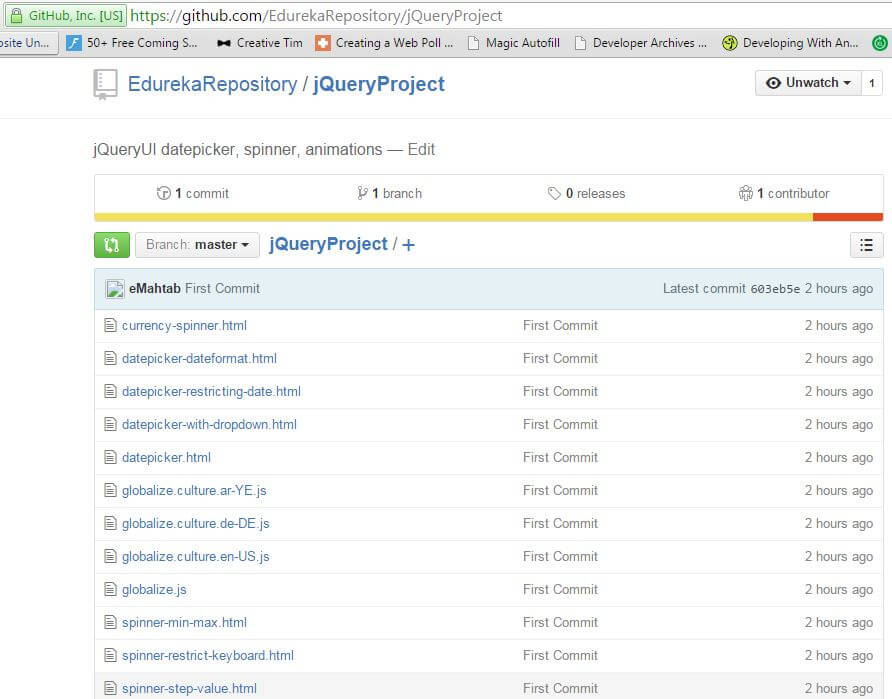View the 1 contributor page
Viewport: 892px width, 699px height.
tap(784, 193)
